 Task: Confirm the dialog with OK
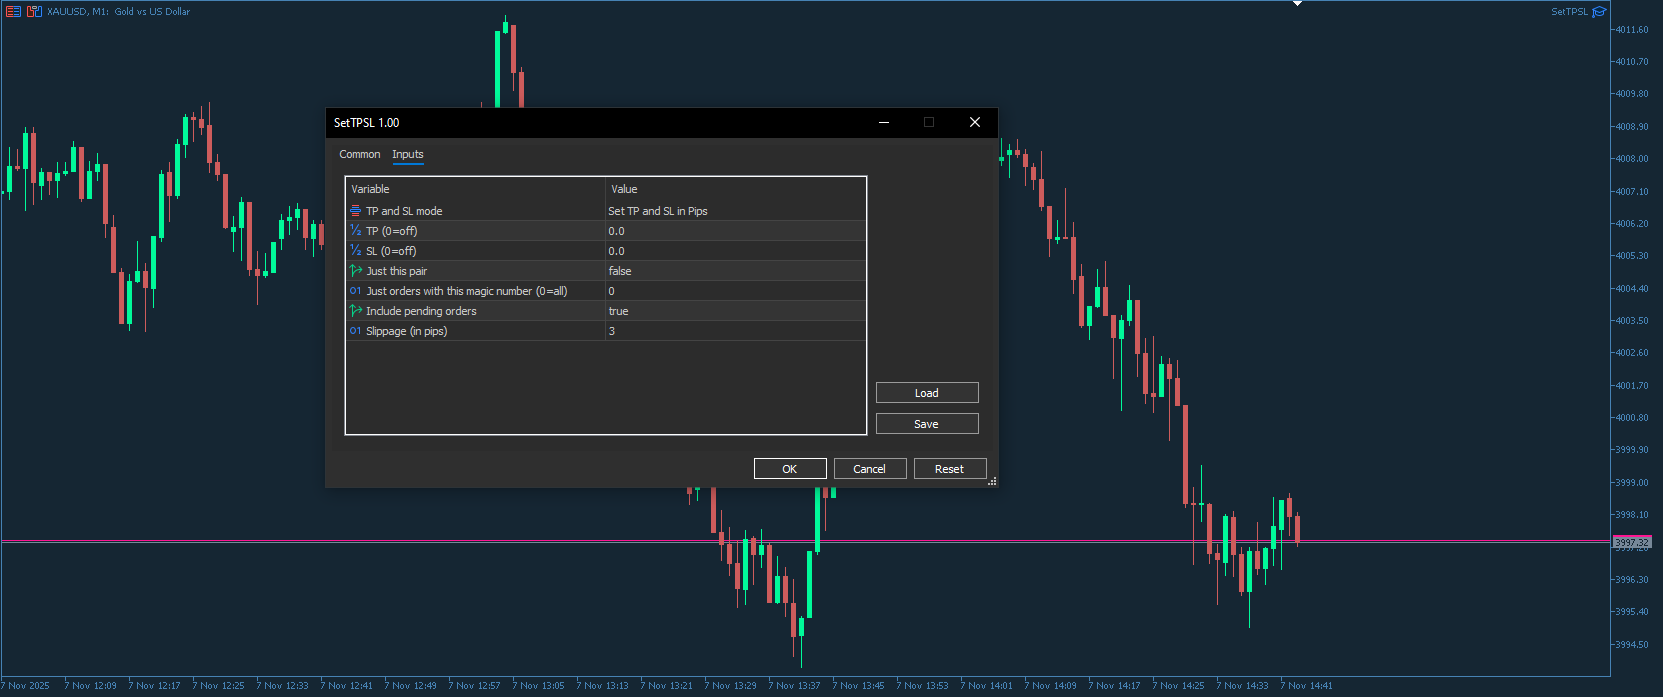pos(789,469)
